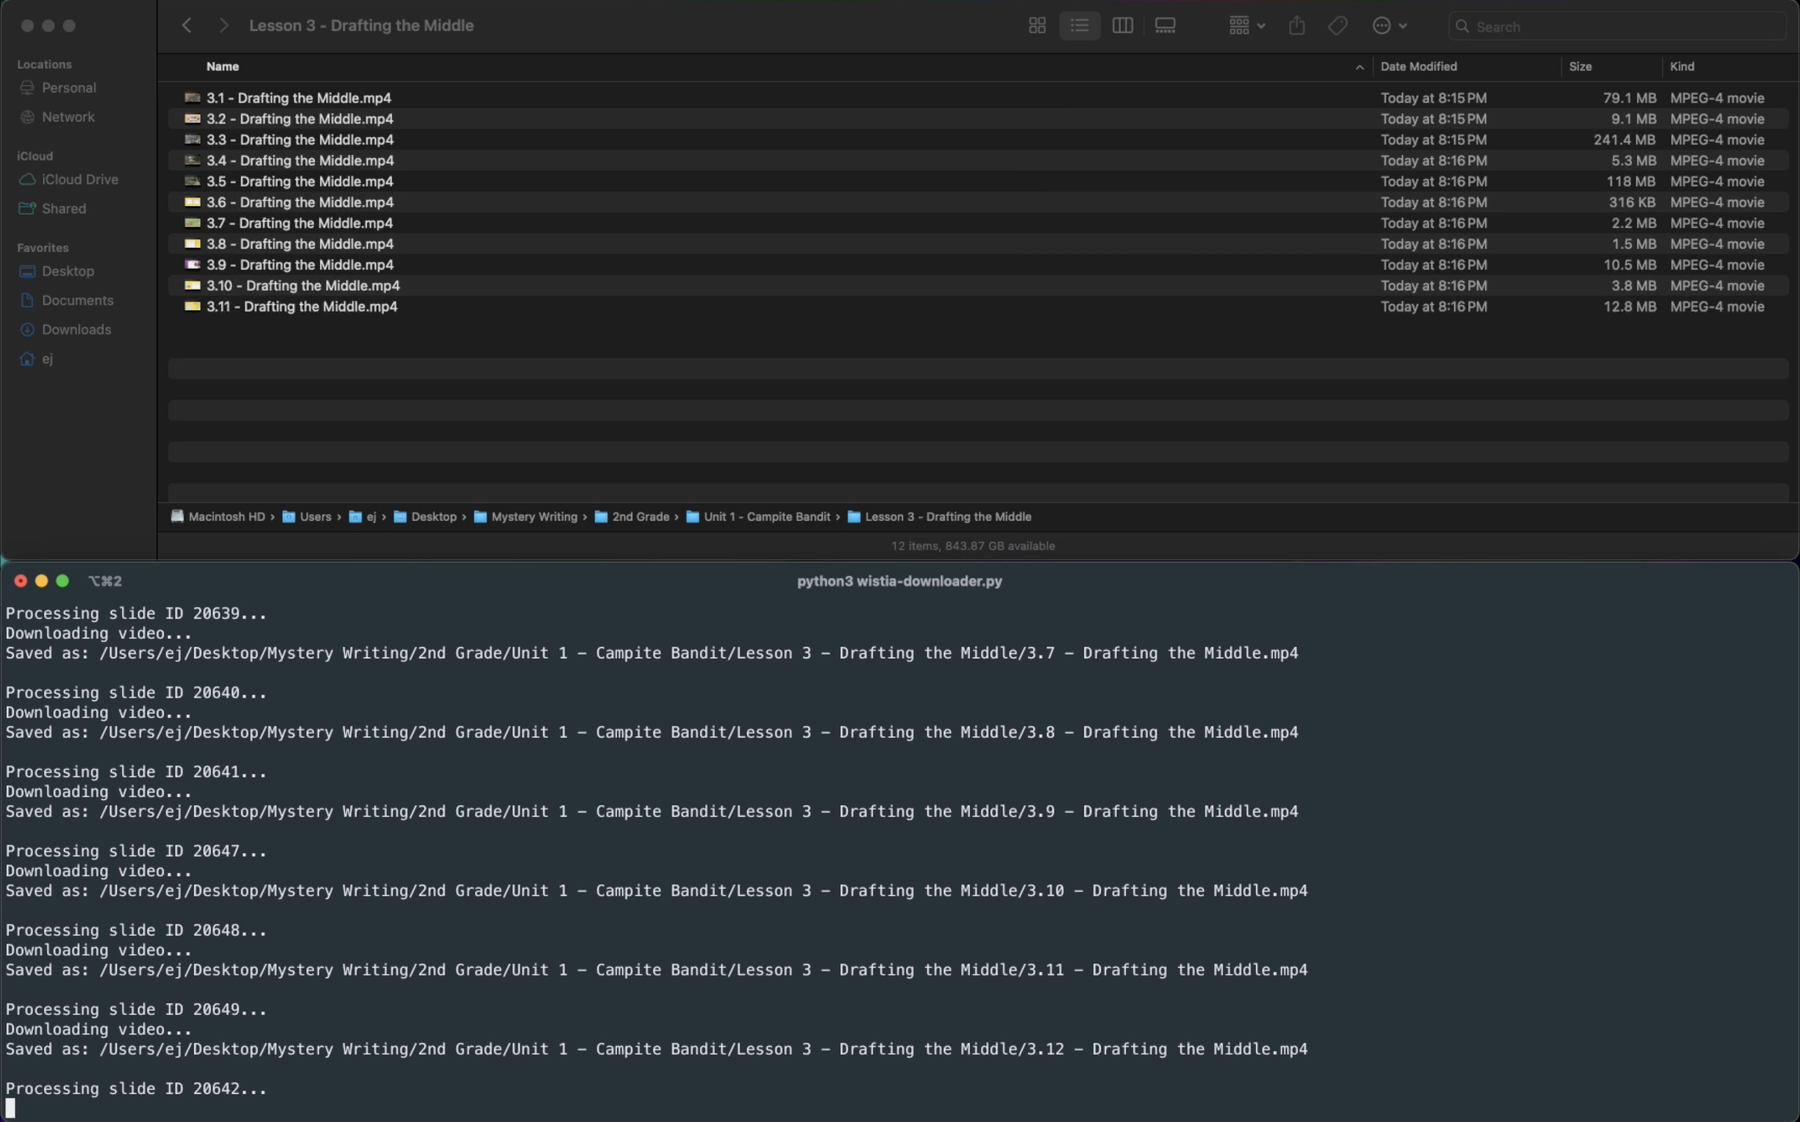
Task: Select file 3.3 - Drafting the Middle.mp4
Action: (x=299, y=140)
